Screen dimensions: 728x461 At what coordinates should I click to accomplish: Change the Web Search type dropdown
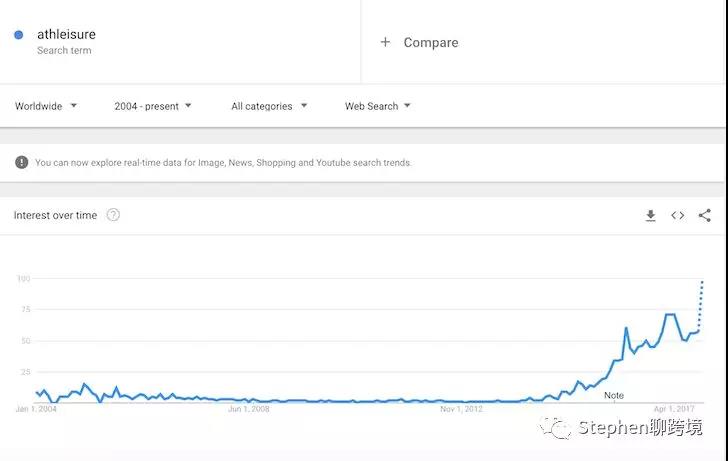pos(377,106)
